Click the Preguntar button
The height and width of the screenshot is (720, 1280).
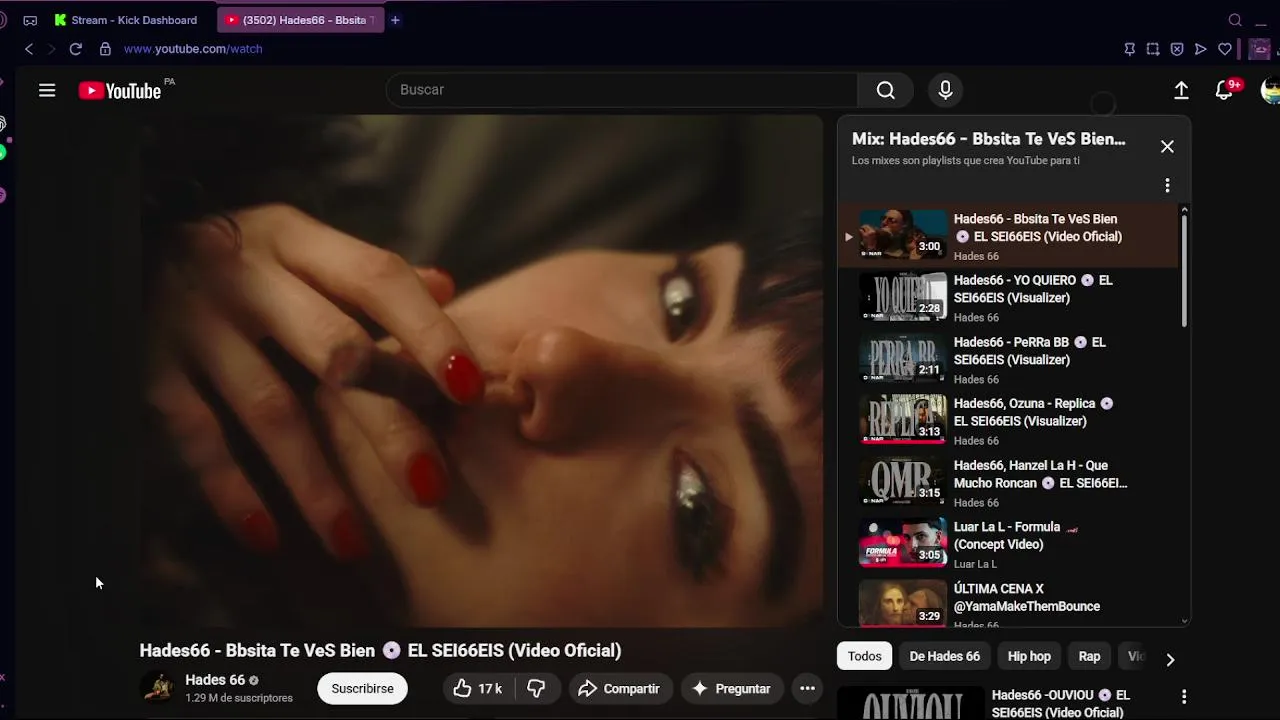pos(731,688)
